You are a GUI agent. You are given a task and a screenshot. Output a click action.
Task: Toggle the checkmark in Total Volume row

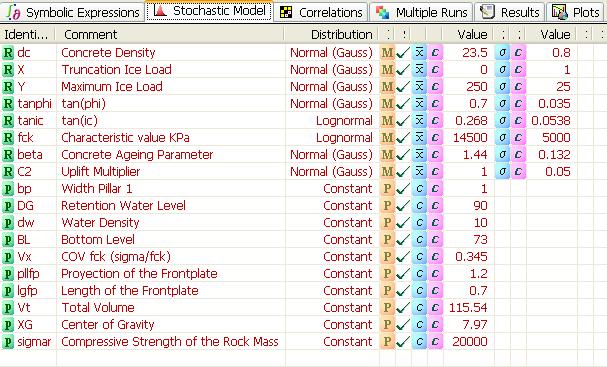403,308
